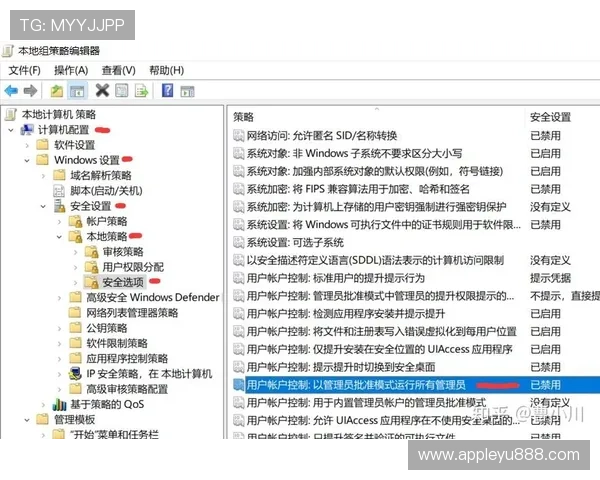Select policy 为计算机上存储的用户密钥强制进行强密钥保护
This screenshot has height=480, width=600.
click(x=376, y=207)
